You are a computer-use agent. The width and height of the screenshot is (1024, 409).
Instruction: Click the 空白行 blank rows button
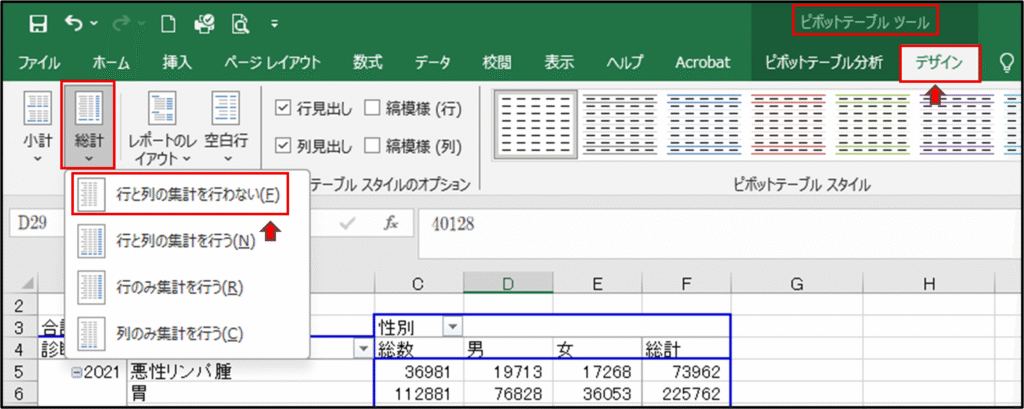(x=225, y=125)
